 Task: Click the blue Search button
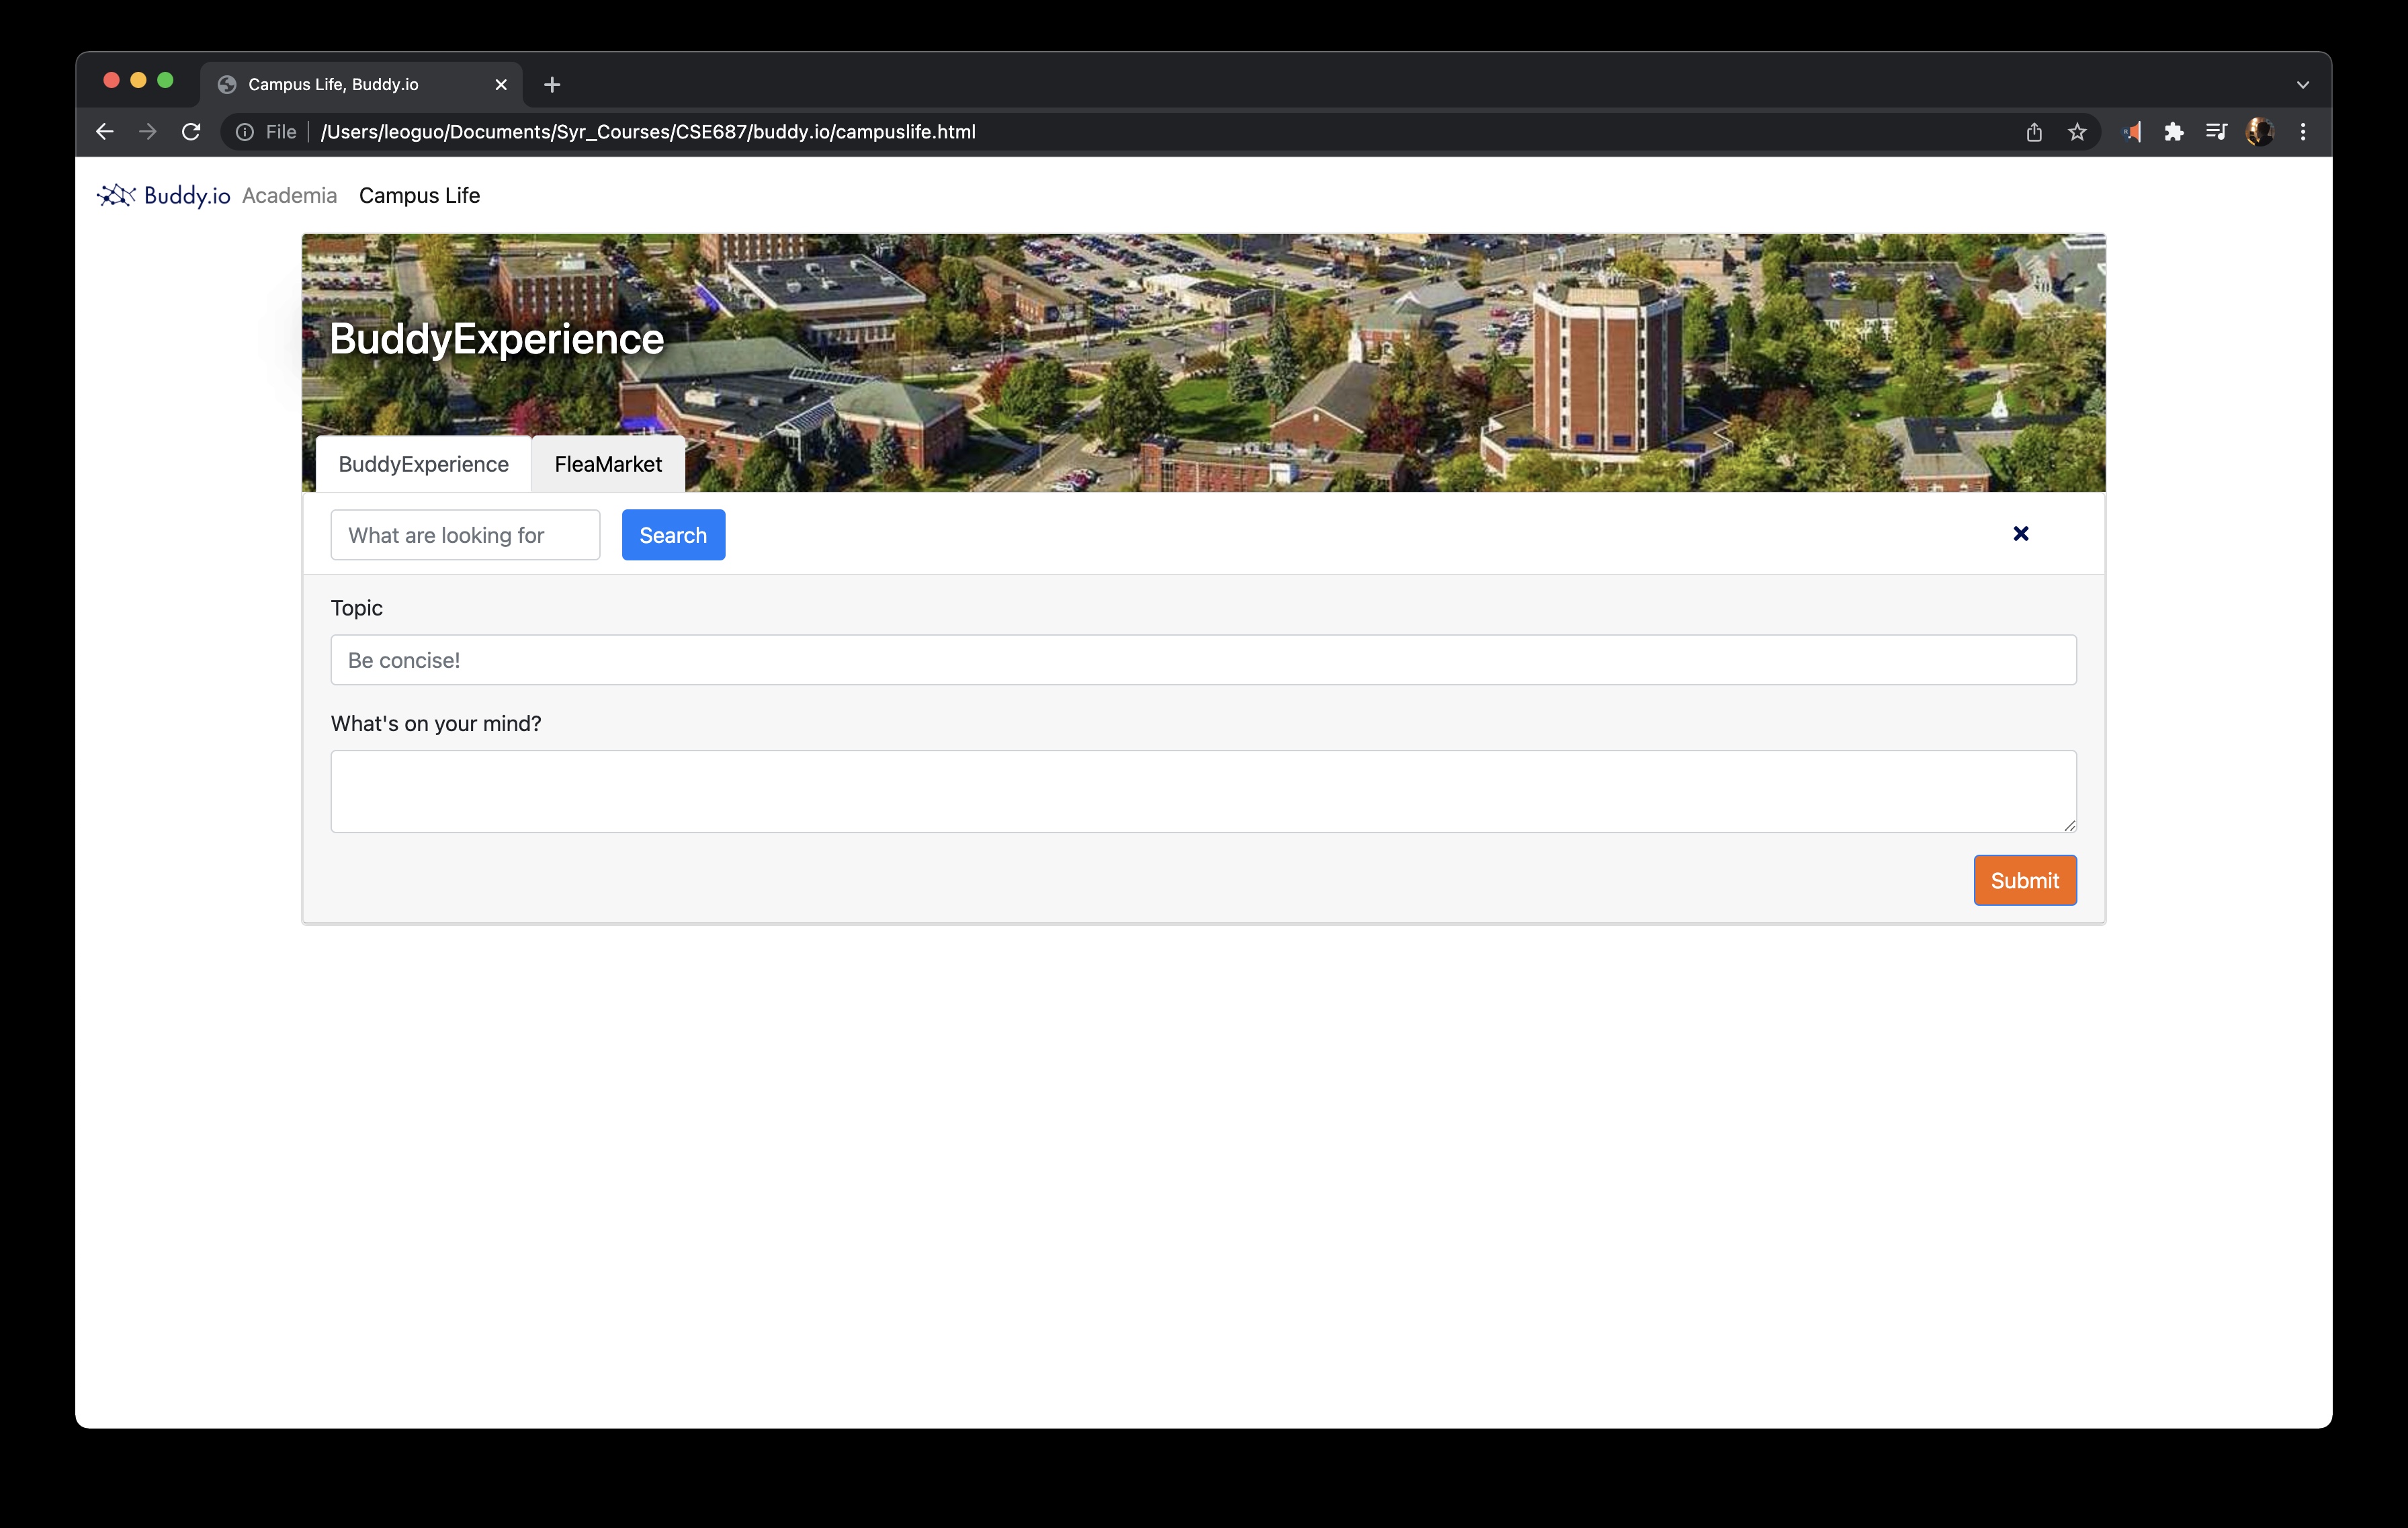(x=673, y=535)
